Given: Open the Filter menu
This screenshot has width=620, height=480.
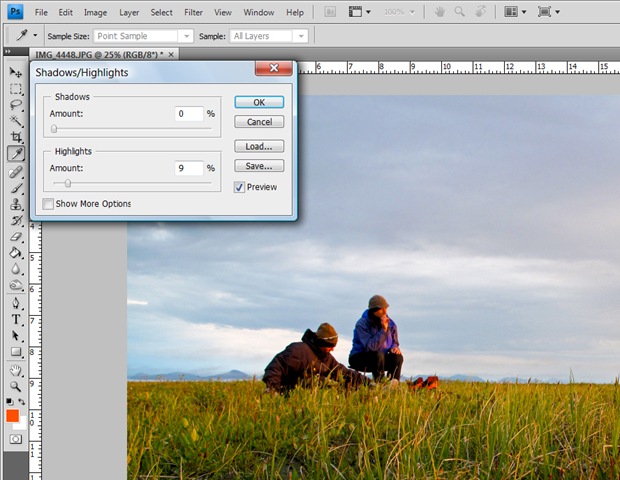Looking at the screenshot, I should click(x=193, y=13).
